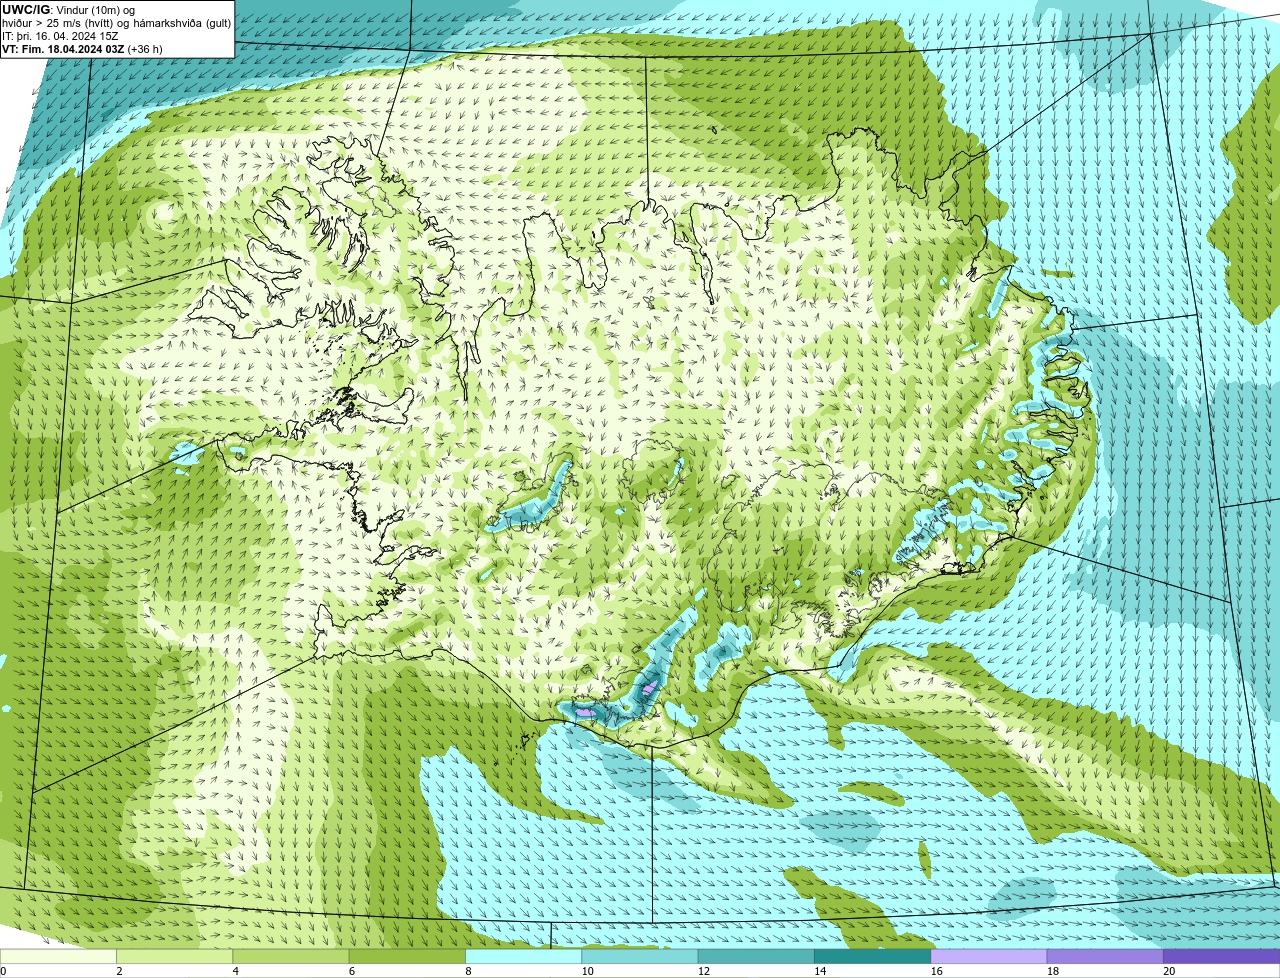Click the 2–4 m/s light green legend swatch
The width and height of the screenshot is (1280, 978).
pyautogui.click(x=174, y=956)
